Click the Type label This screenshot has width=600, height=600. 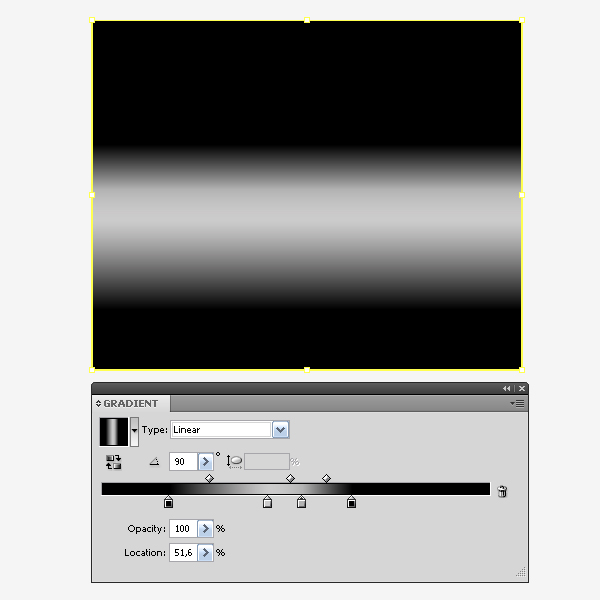point(155,430)
